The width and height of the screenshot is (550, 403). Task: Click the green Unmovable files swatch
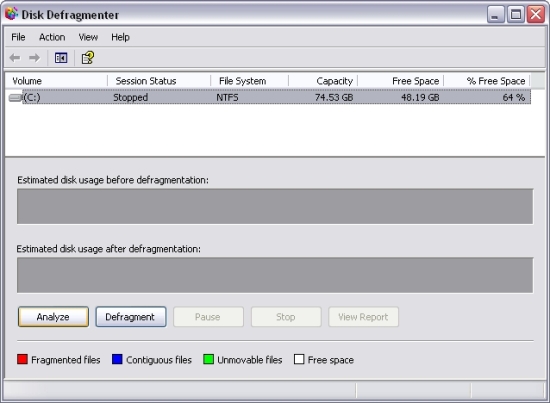pyautogui.click(x=208, y=359)
